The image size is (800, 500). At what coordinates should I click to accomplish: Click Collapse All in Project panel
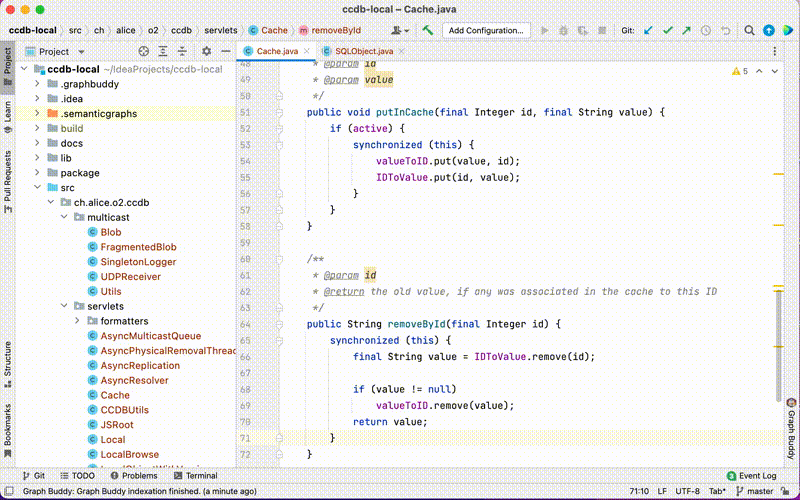[180, 51]
